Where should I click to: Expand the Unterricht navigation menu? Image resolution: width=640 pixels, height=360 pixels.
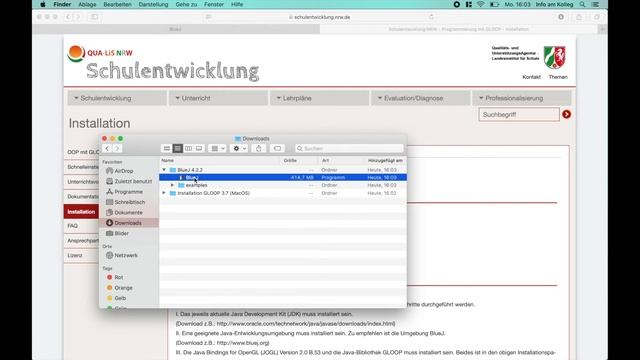click(x=218, y=98)
